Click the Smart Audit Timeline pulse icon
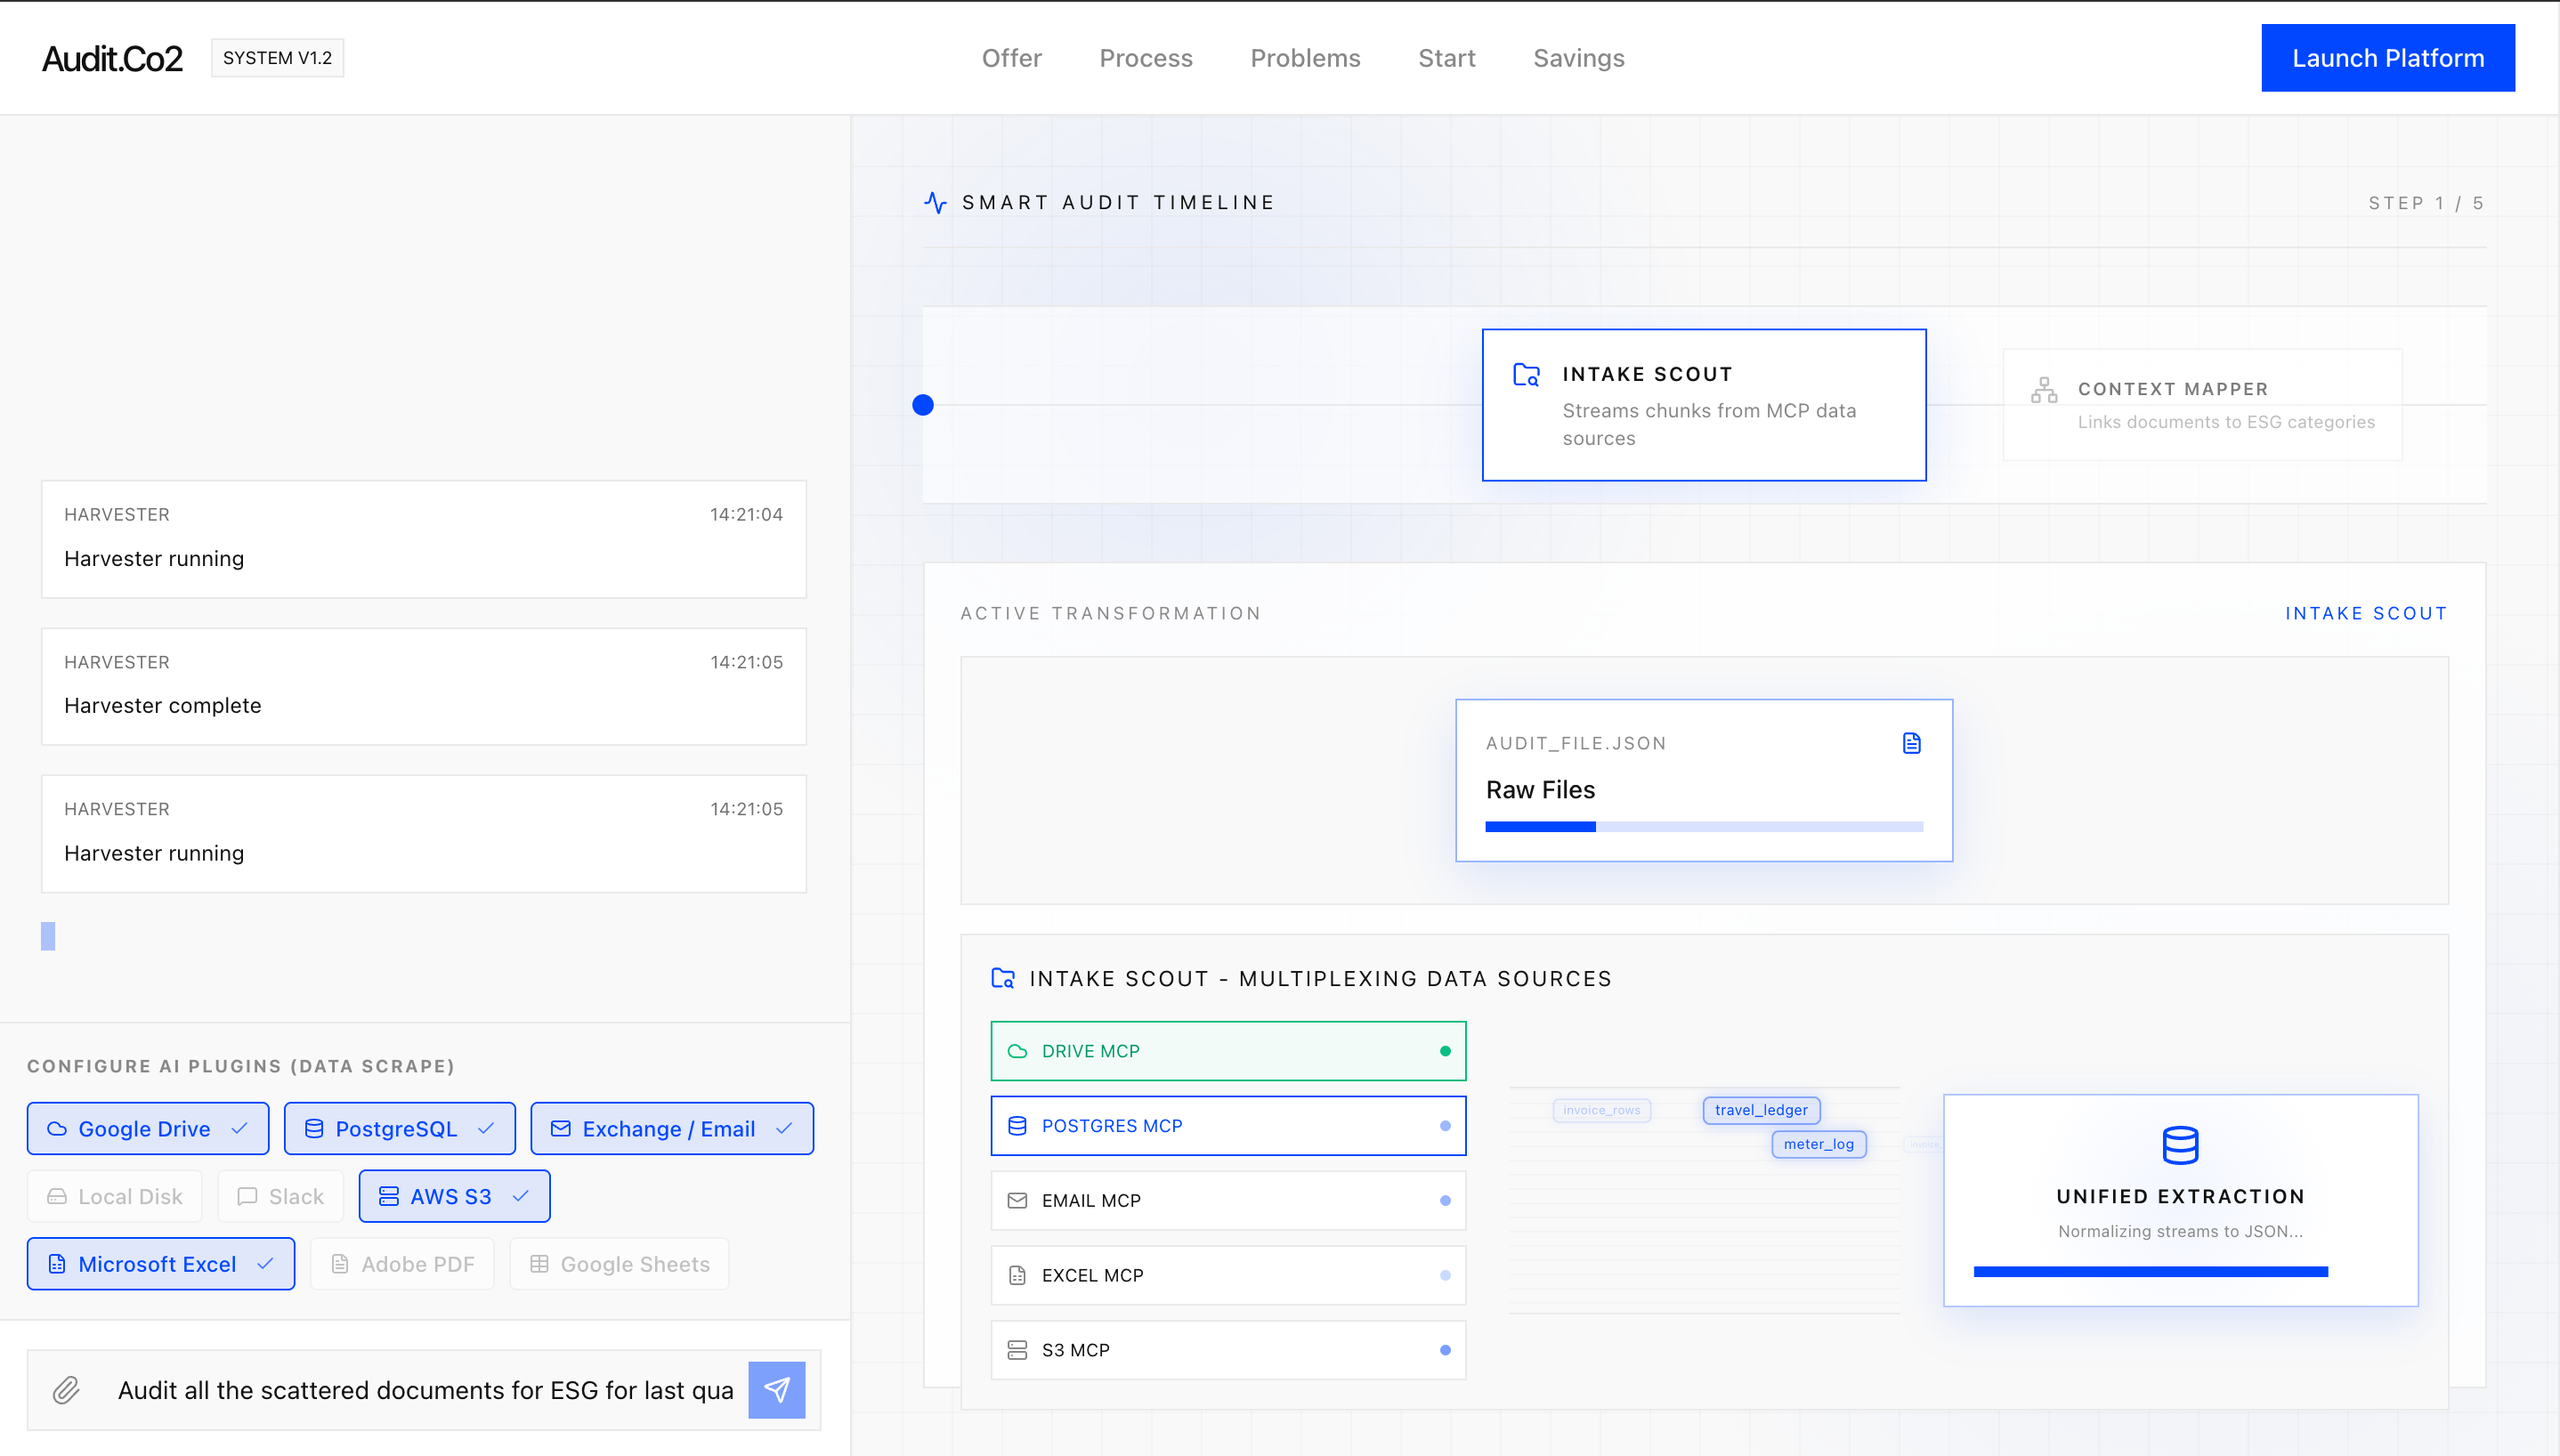The width and height of the screenshot is (2560, 1456). [935, 203]
